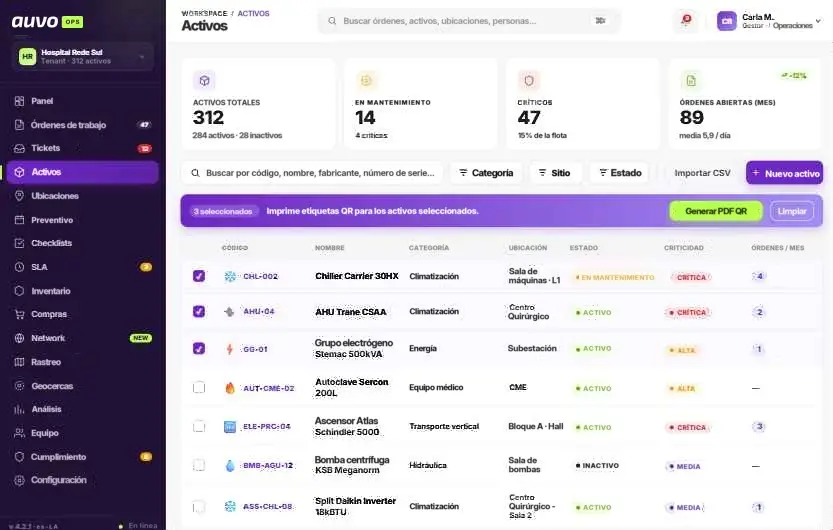Viewport: 833px width, 530px height.
Task: Check the BMB-AGU-12 row checkbox
Action: click(199, 465)
